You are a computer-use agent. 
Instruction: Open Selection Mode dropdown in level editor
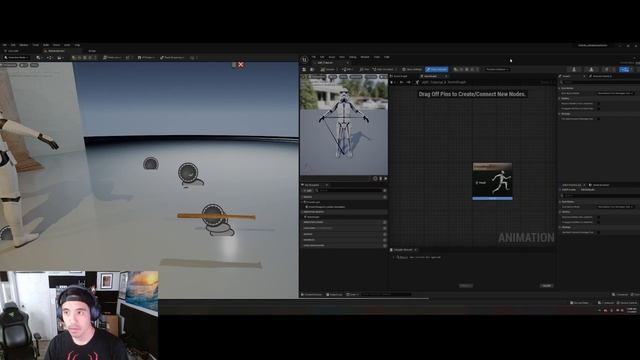click(x=16, y=58)
